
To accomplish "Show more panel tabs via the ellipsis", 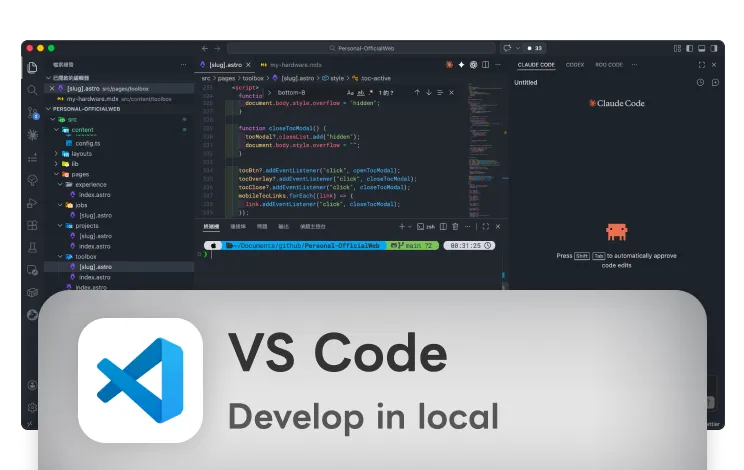I will [x=634, y=65].
